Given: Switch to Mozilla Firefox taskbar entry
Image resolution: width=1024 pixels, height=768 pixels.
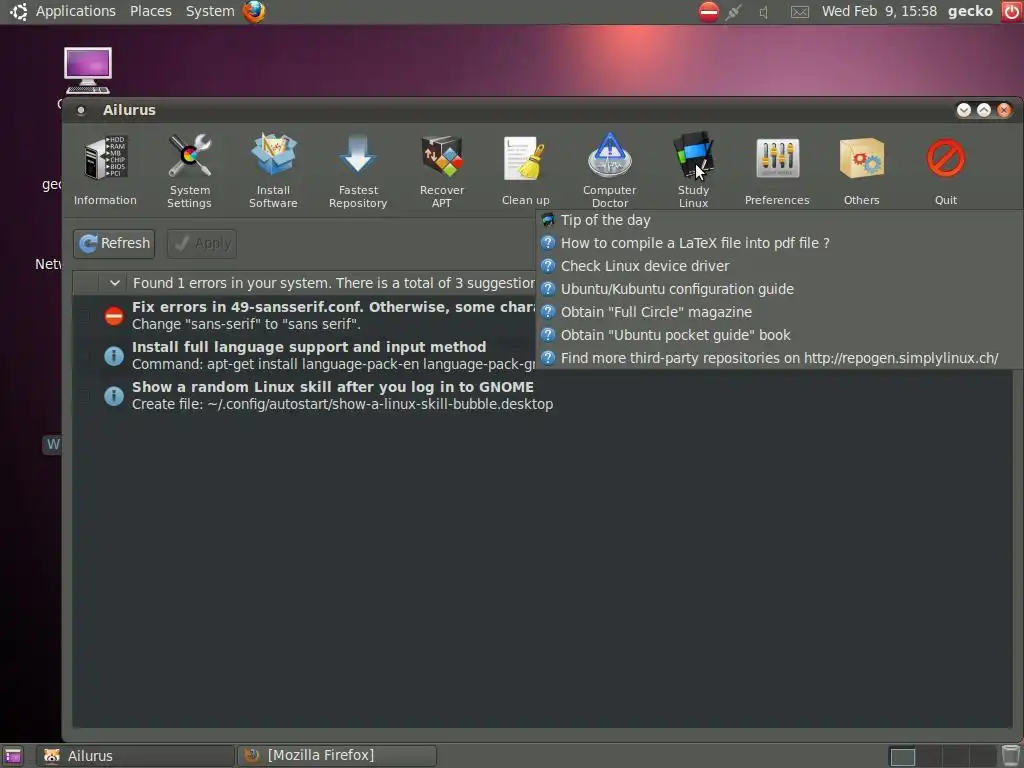Looking at the screenshot, I should (337, 756).
